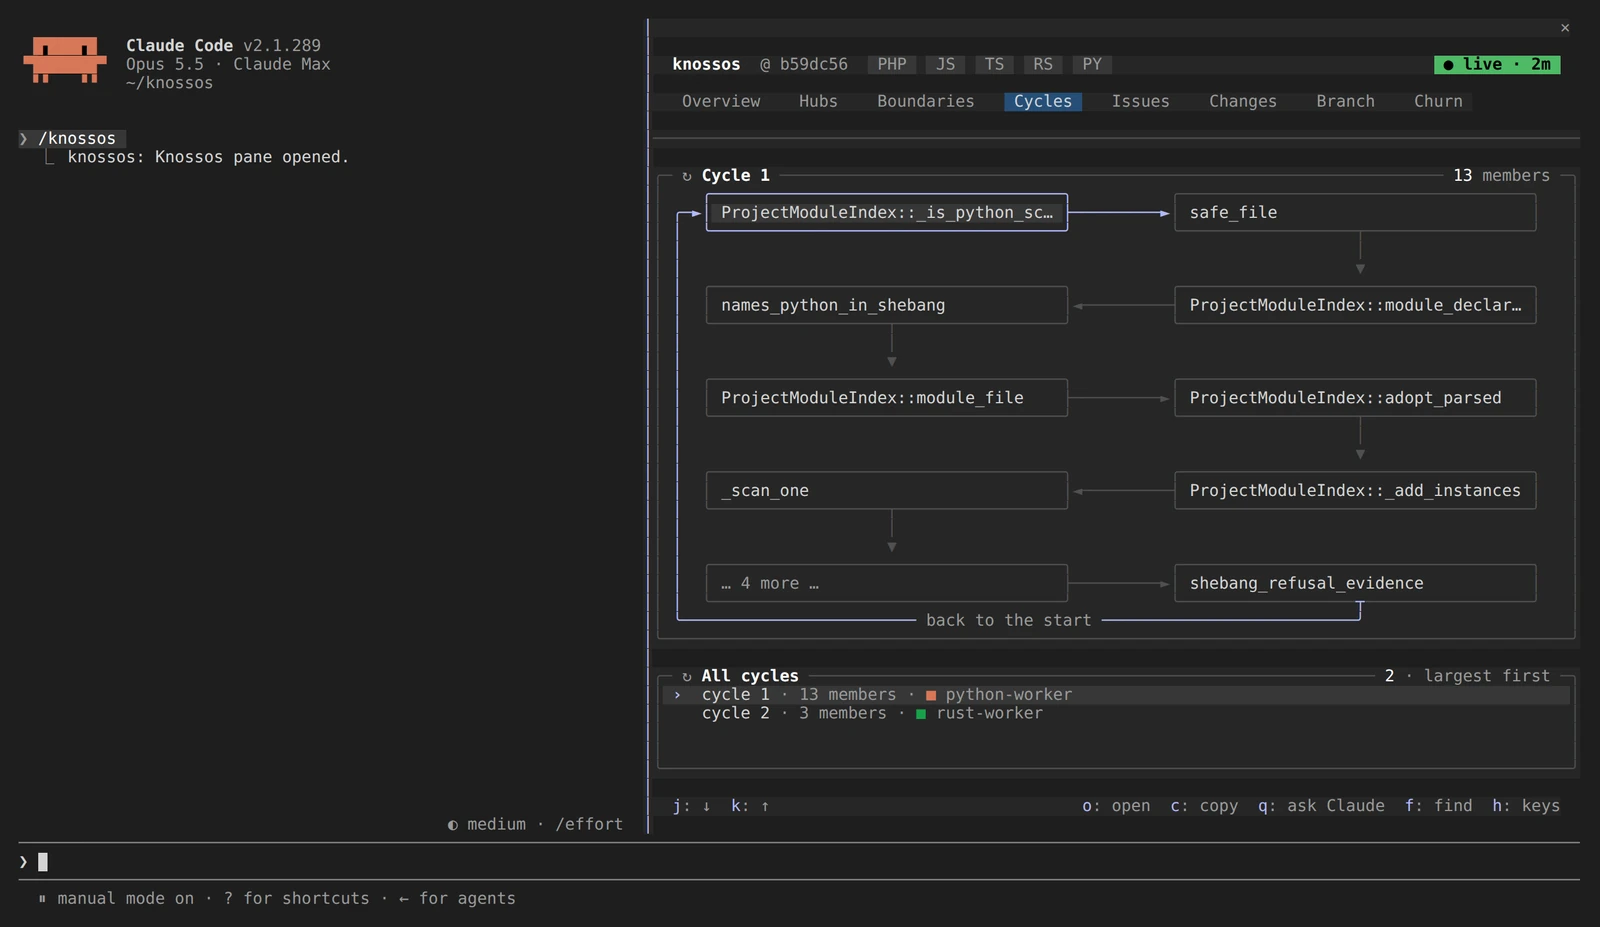Screen dimensions: 1600x927
Task: Click the 'h: keys' shortcut
Action: pos(1526,806)
